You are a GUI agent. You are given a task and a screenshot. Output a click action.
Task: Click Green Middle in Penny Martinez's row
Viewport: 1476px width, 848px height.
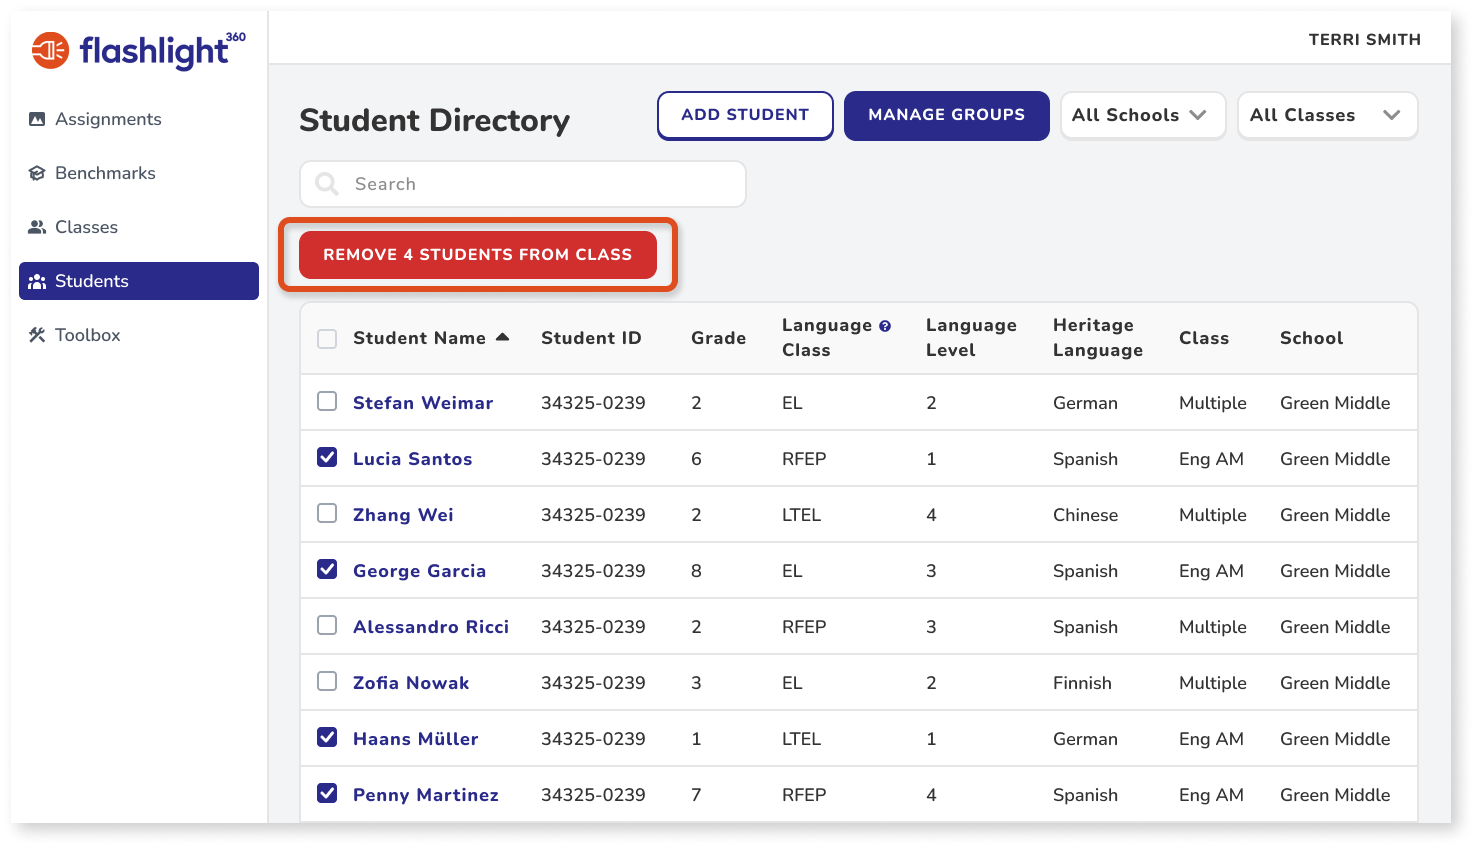1335,795
